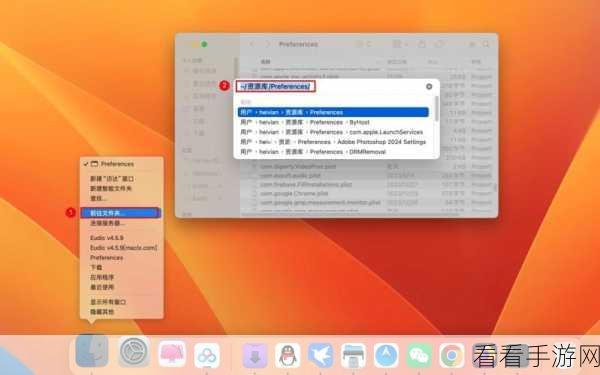
Task: Open the printer scanner app in Dock
Action: pos(354,355)
